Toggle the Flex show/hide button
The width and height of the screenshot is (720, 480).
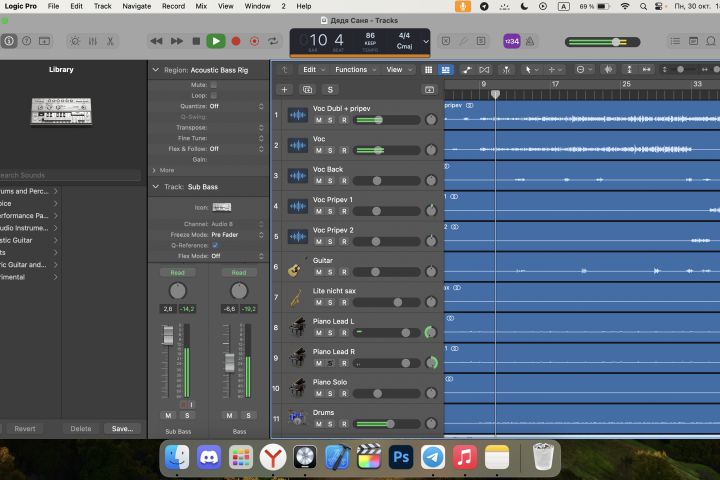coord(484,70)
